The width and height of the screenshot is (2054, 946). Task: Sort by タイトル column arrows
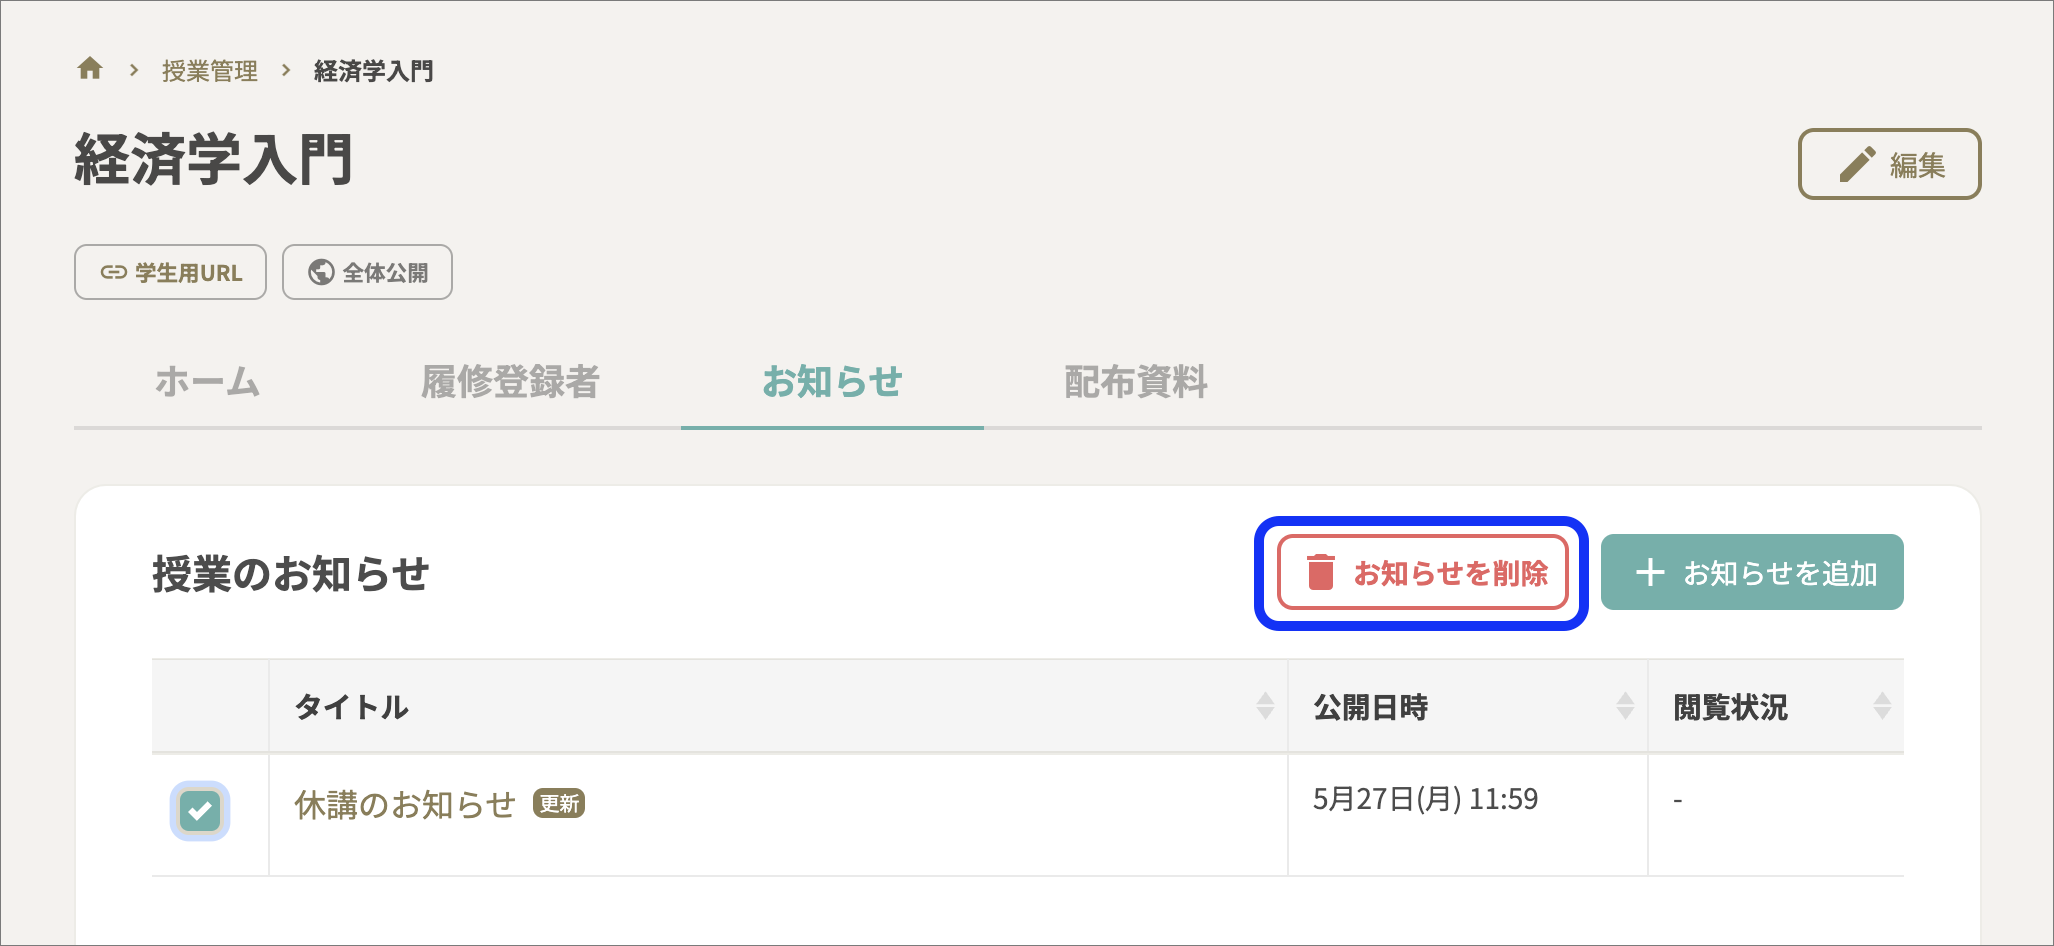coord(1265,706)
